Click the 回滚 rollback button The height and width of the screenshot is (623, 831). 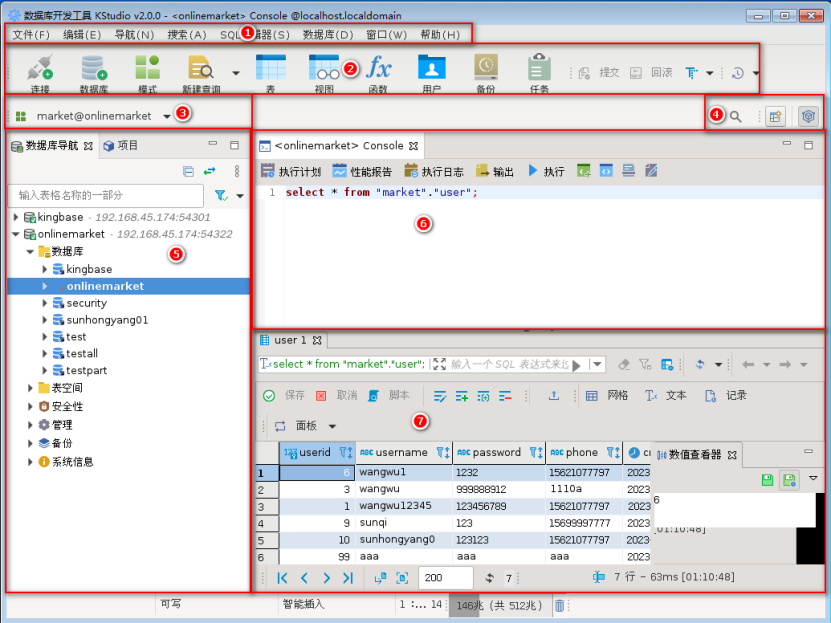point(651,73)
